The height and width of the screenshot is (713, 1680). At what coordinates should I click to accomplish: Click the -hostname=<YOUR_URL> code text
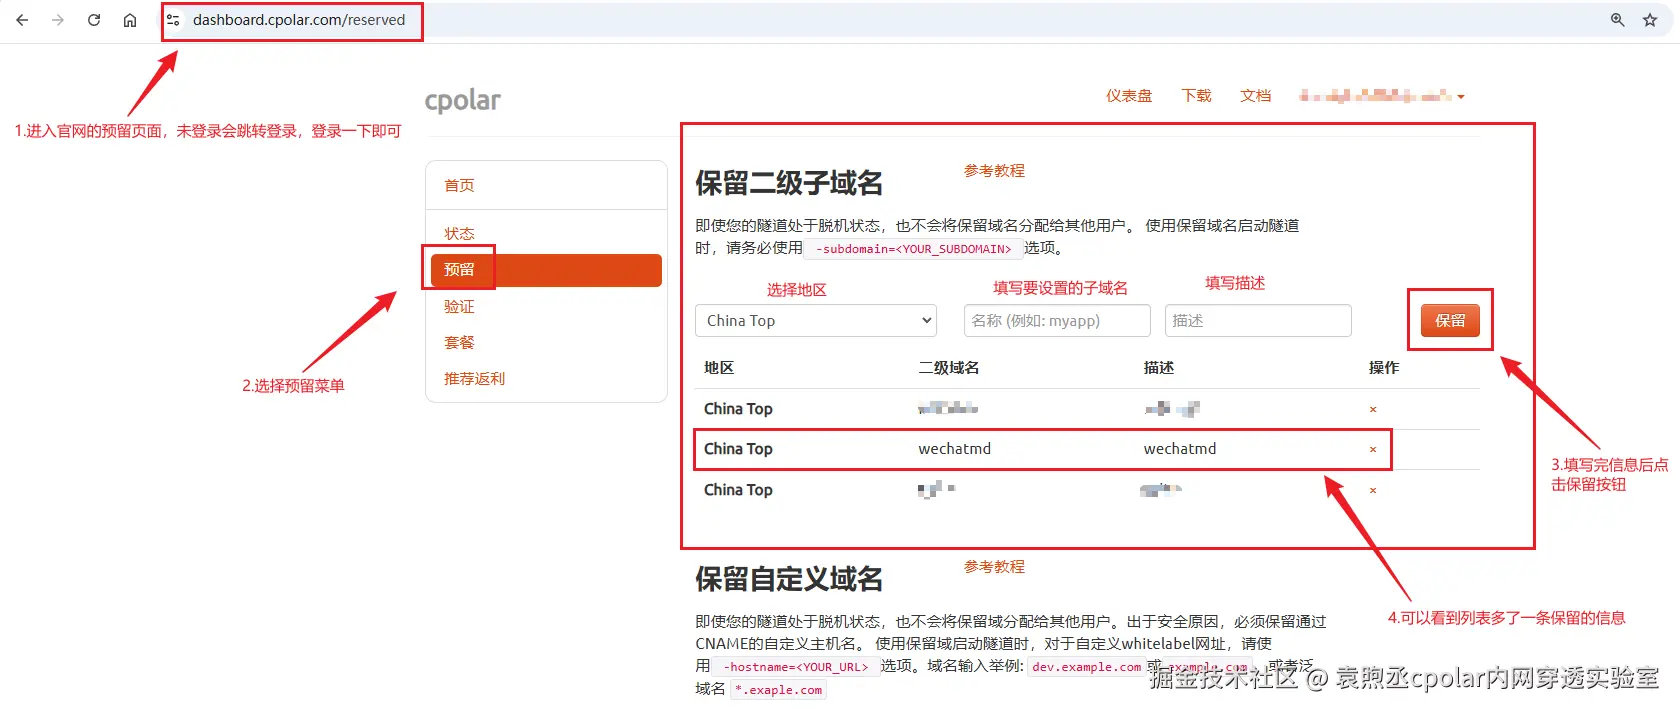[x=796, y=667]
